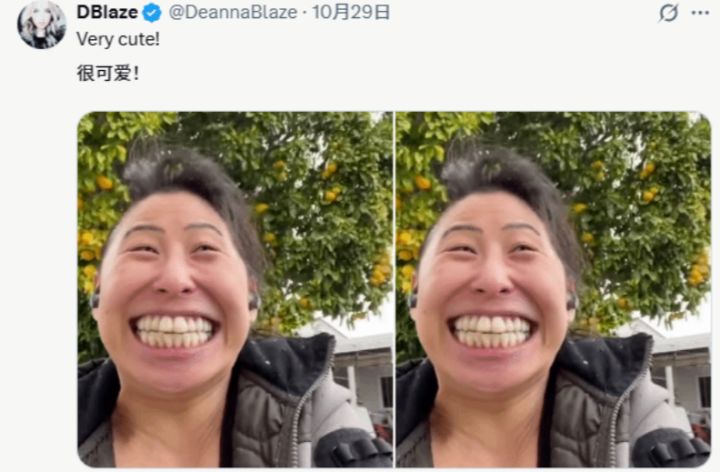Open DBlaze's profile avatar picture
The width and height of the screenshot is (720, 472).
tap(41, 24)
